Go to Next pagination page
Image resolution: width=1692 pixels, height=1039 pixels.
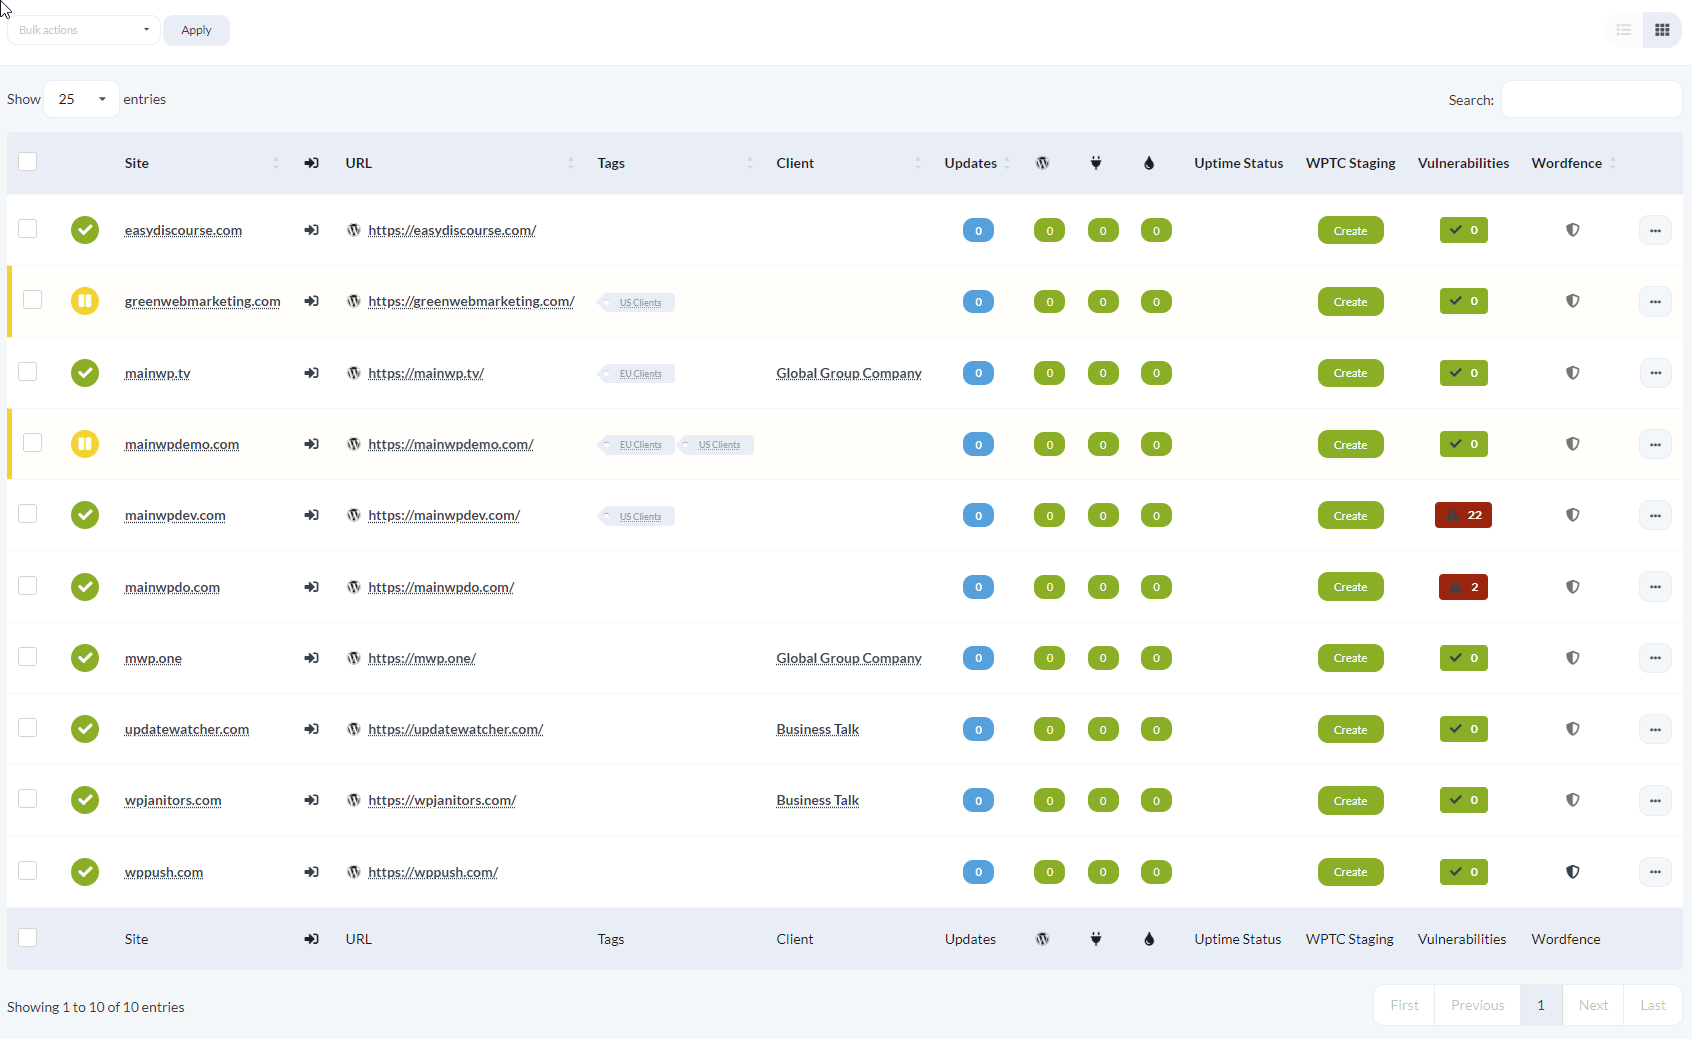click(x=1593, y=1005)
